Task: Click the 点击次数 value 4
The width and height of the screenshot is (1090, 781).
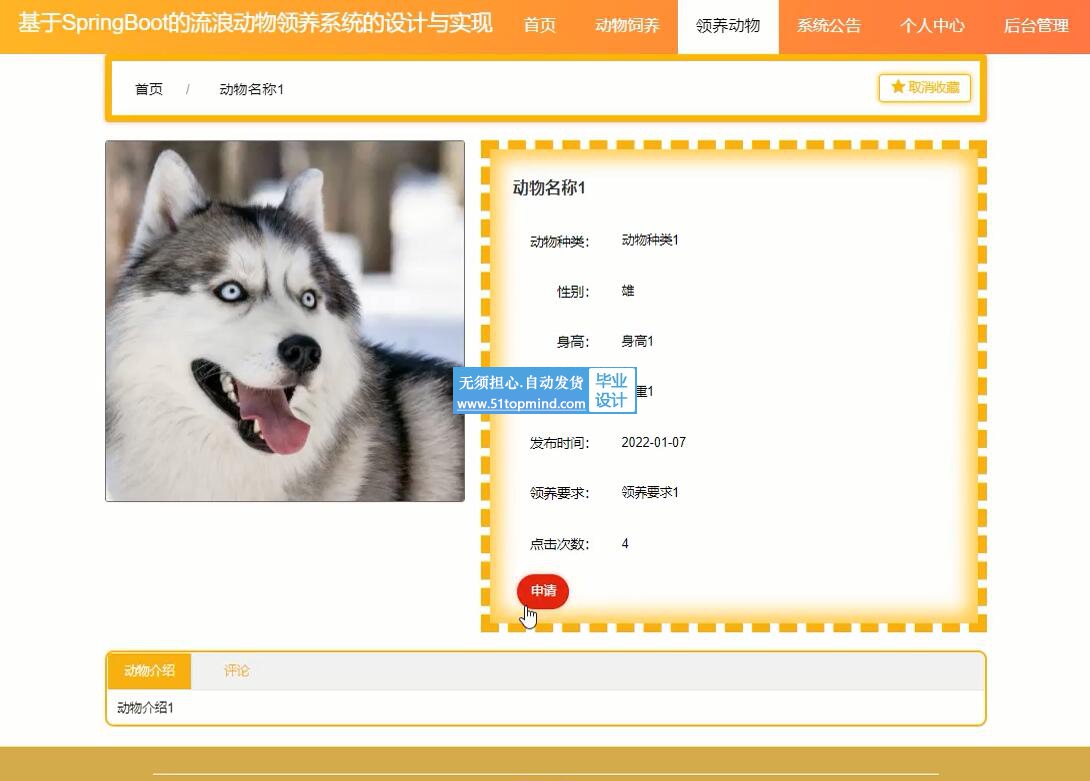Action: coord(625,544)
